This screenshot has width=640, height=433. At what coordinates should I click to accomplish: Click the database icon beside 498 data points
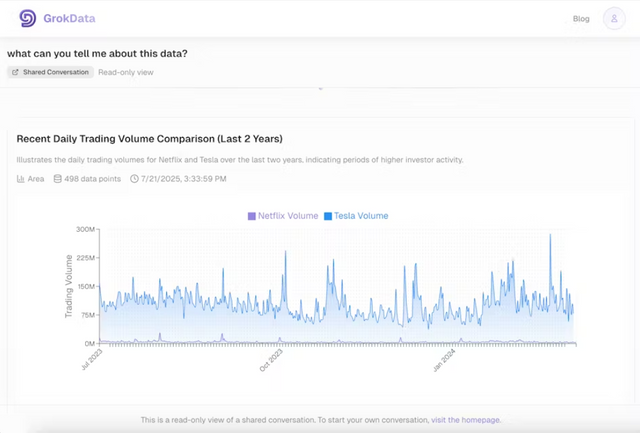(x=58, y=179)
